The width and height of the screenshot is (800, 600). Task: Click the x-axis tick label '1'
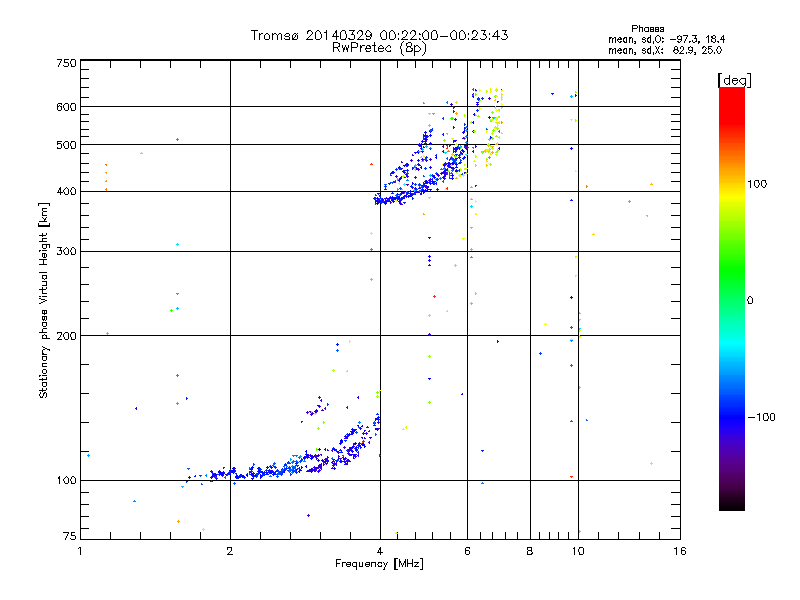point(80,551)
